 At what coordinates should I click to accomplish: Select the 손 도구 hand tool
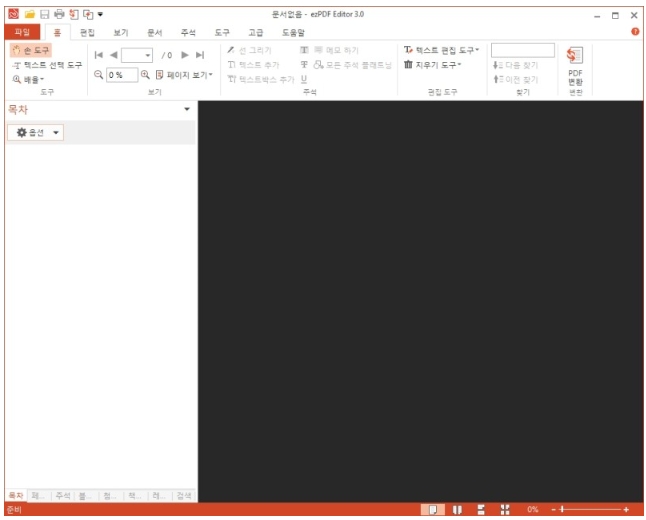tap(31, 50)
